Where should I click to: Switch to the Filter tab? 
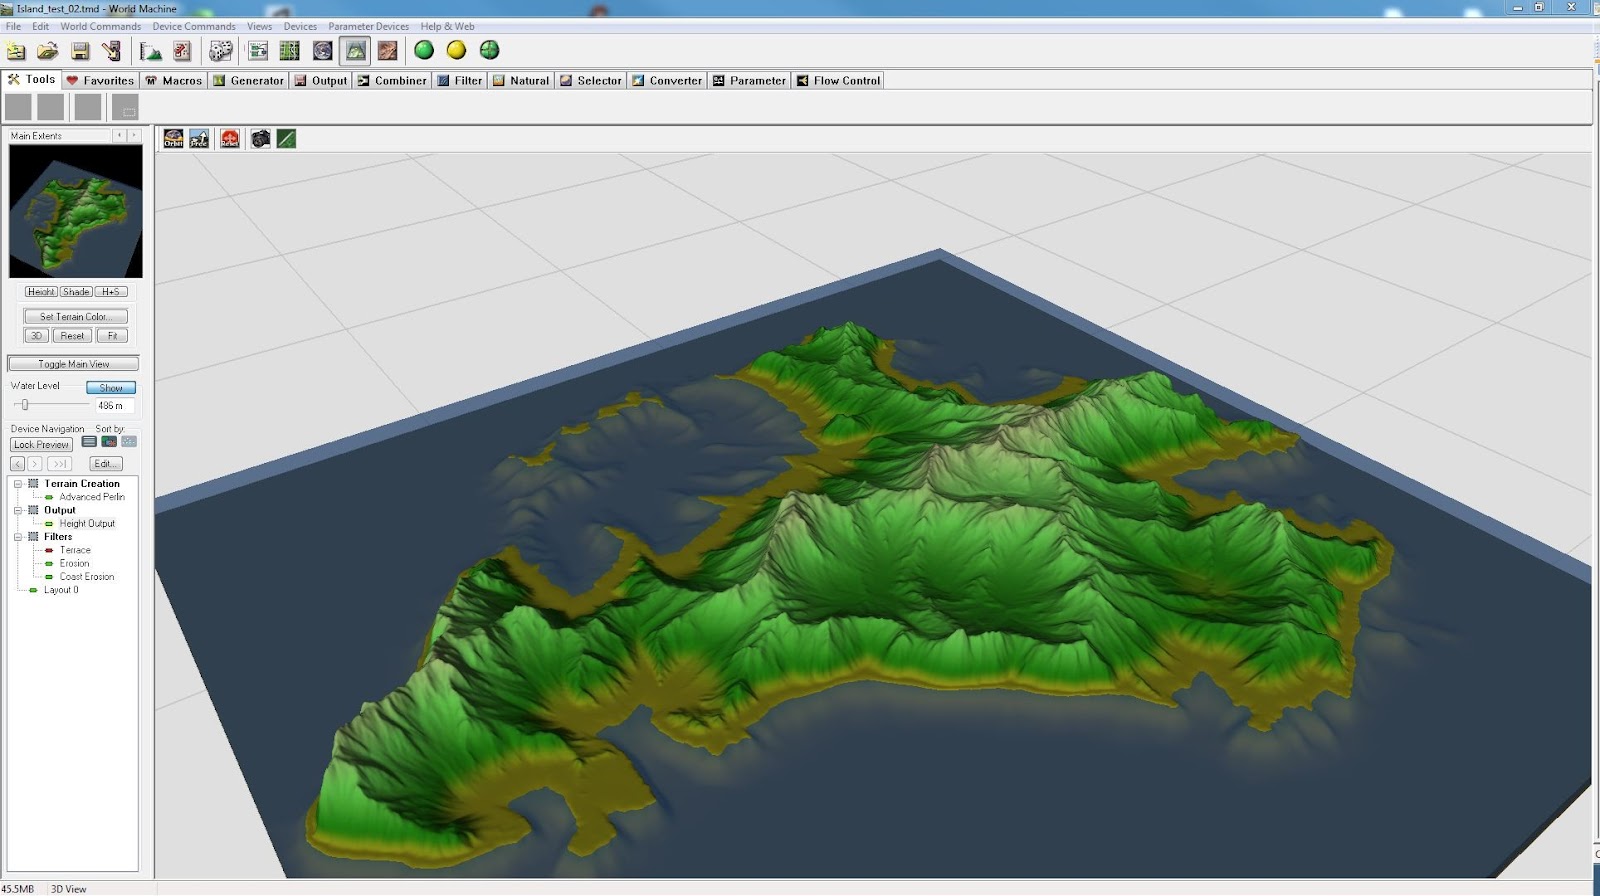[460, 81]
